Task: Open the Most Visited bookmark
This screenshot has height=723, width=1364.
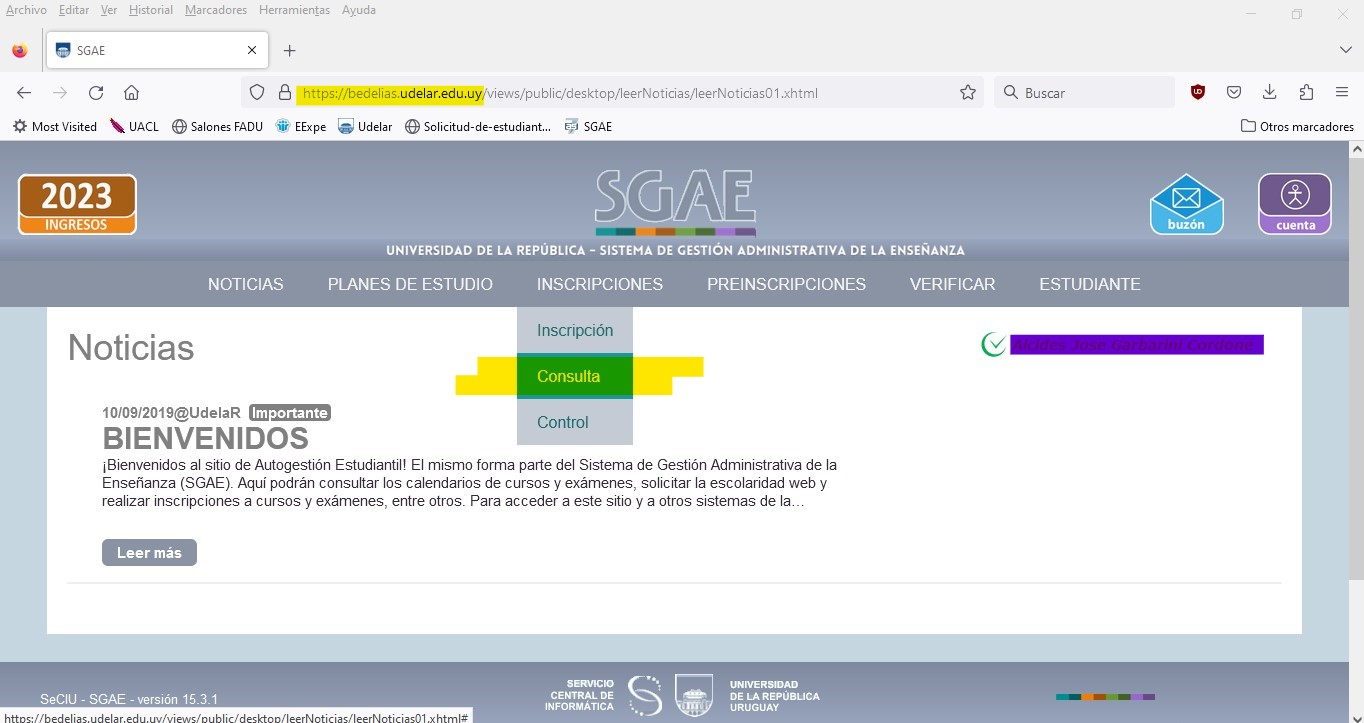Action: (x=55, y=127)
